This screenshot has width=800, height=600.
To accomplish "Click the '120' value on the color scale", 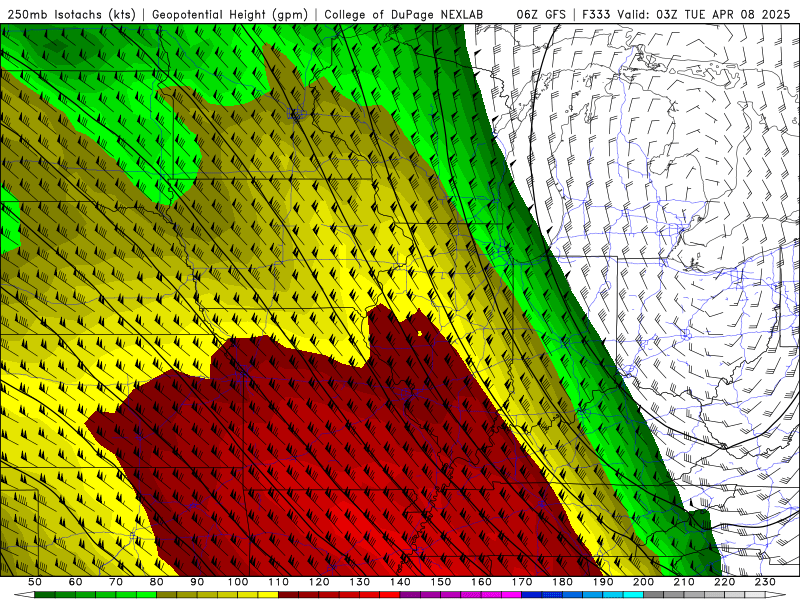I will click(319, 582).
